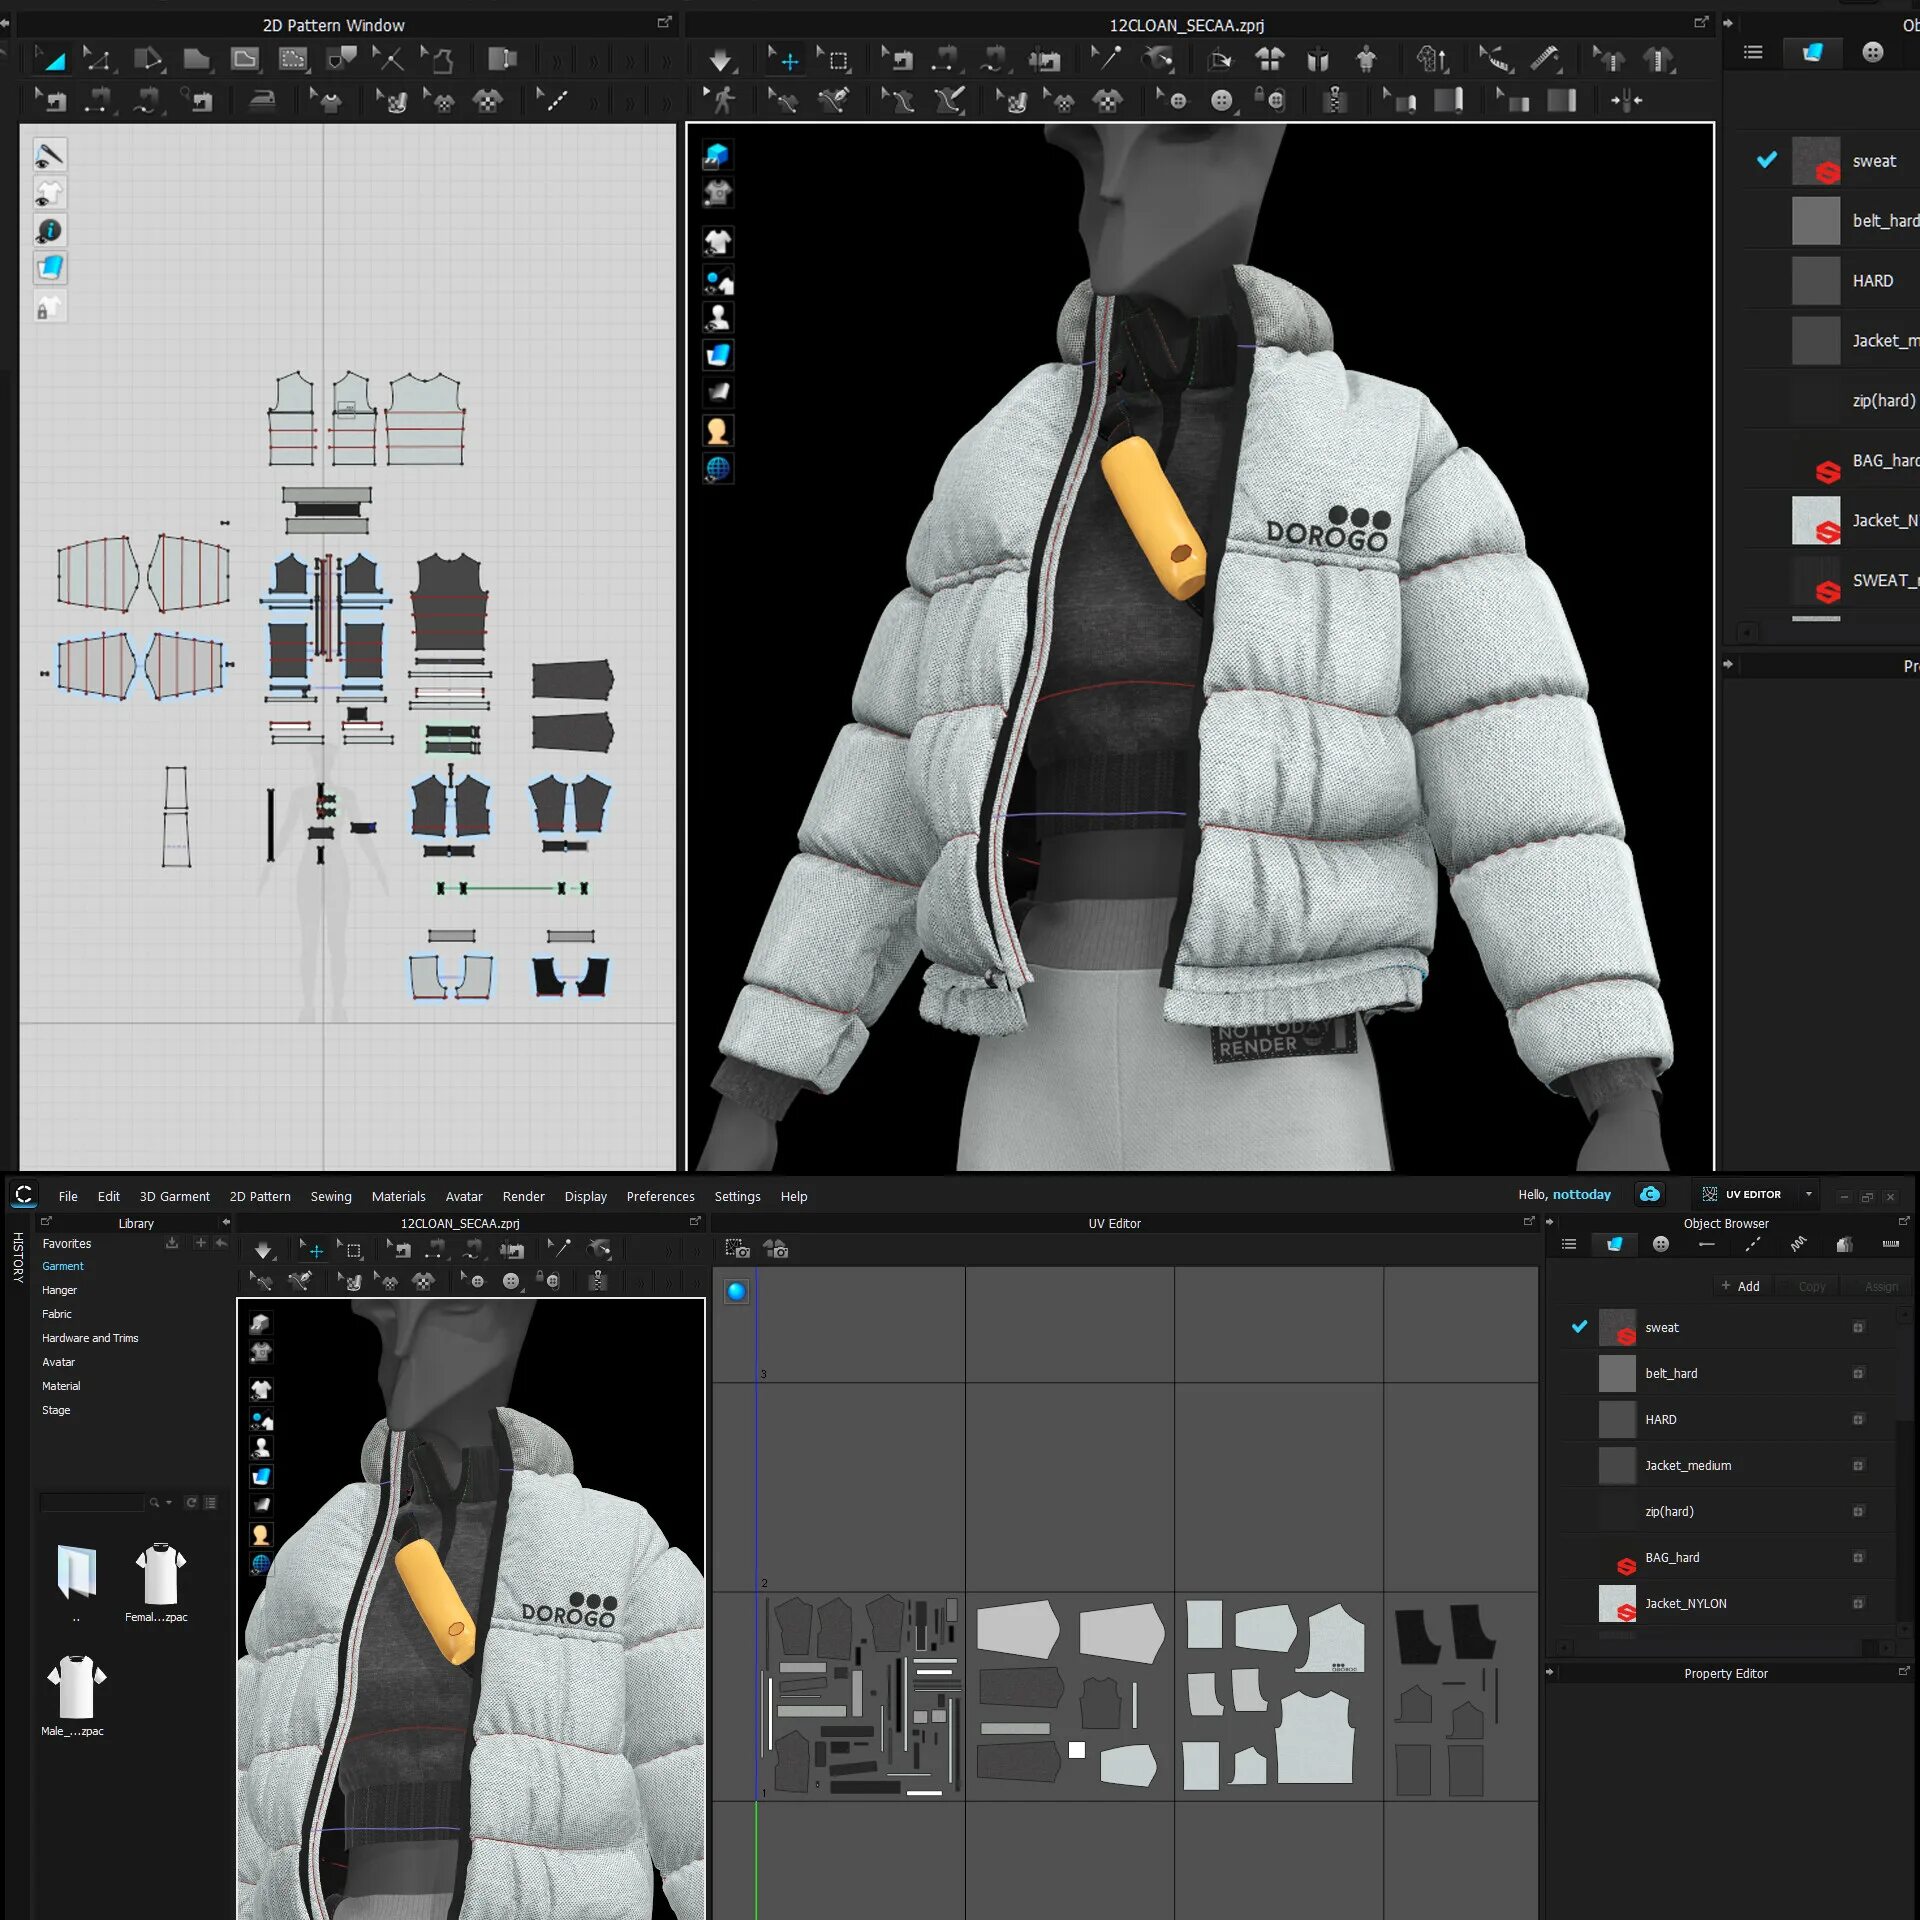
Task: Click the Simulate down-arrow icon in lower toolbar
Action: click(x=263, y=1250)
